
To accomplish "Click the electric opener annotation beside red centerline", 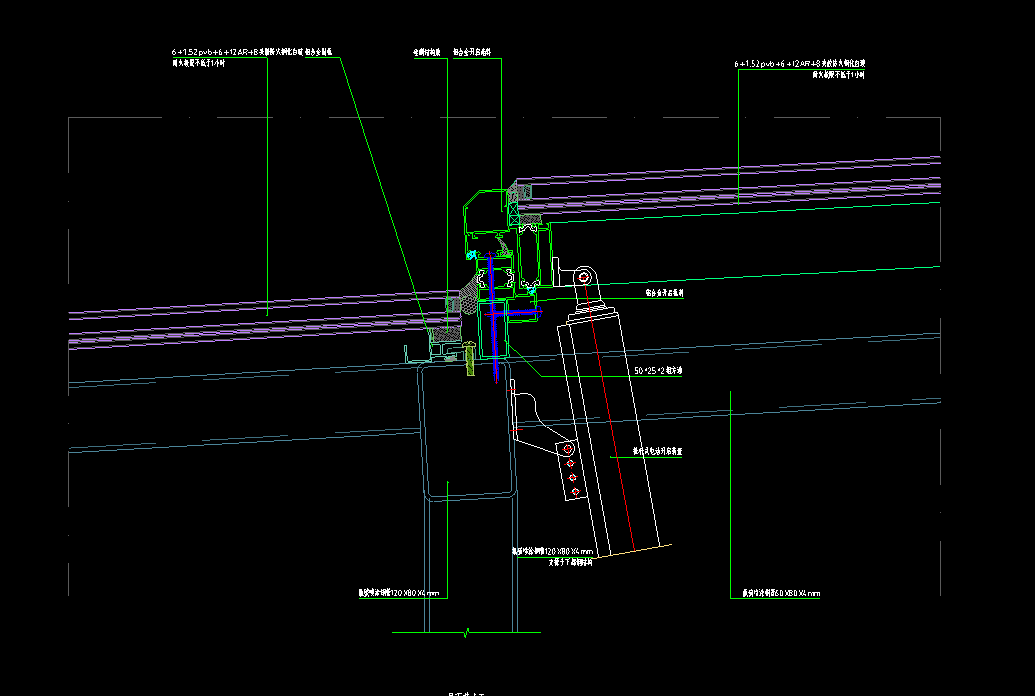I will pos(657,452).
